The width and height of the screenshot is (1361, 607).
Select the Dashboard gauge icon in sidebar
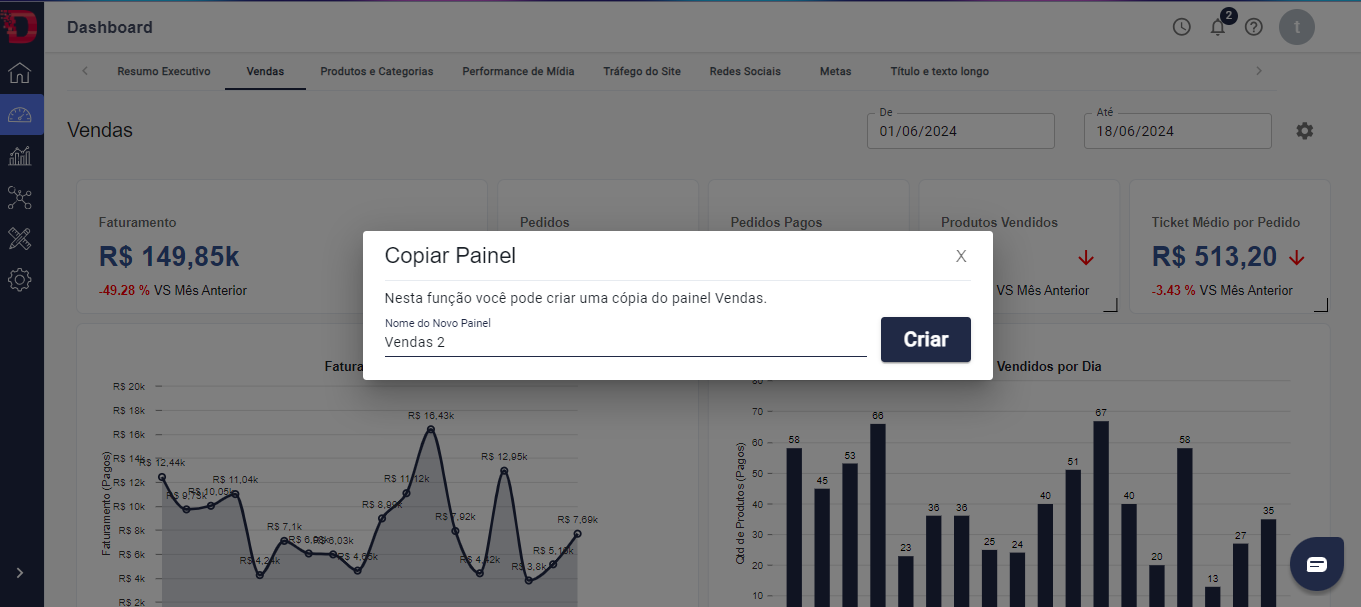coord(20,114)
